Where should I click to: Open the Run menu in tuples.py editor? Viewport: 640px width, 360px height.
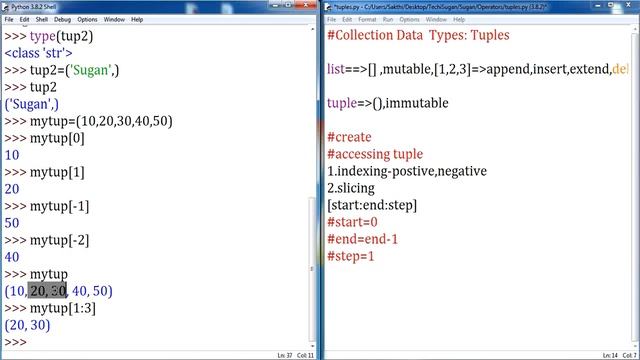pos(388,20)
